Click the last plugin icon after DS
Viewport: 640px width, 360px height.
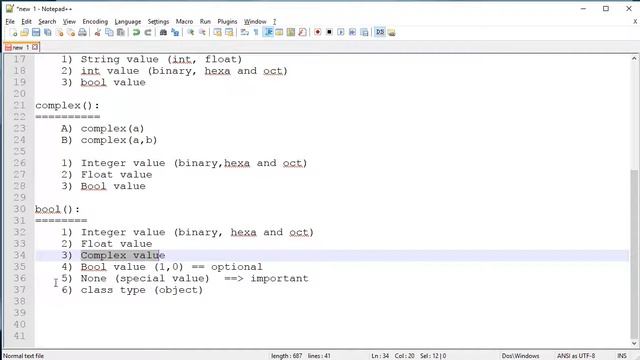[x=391, y=32]
